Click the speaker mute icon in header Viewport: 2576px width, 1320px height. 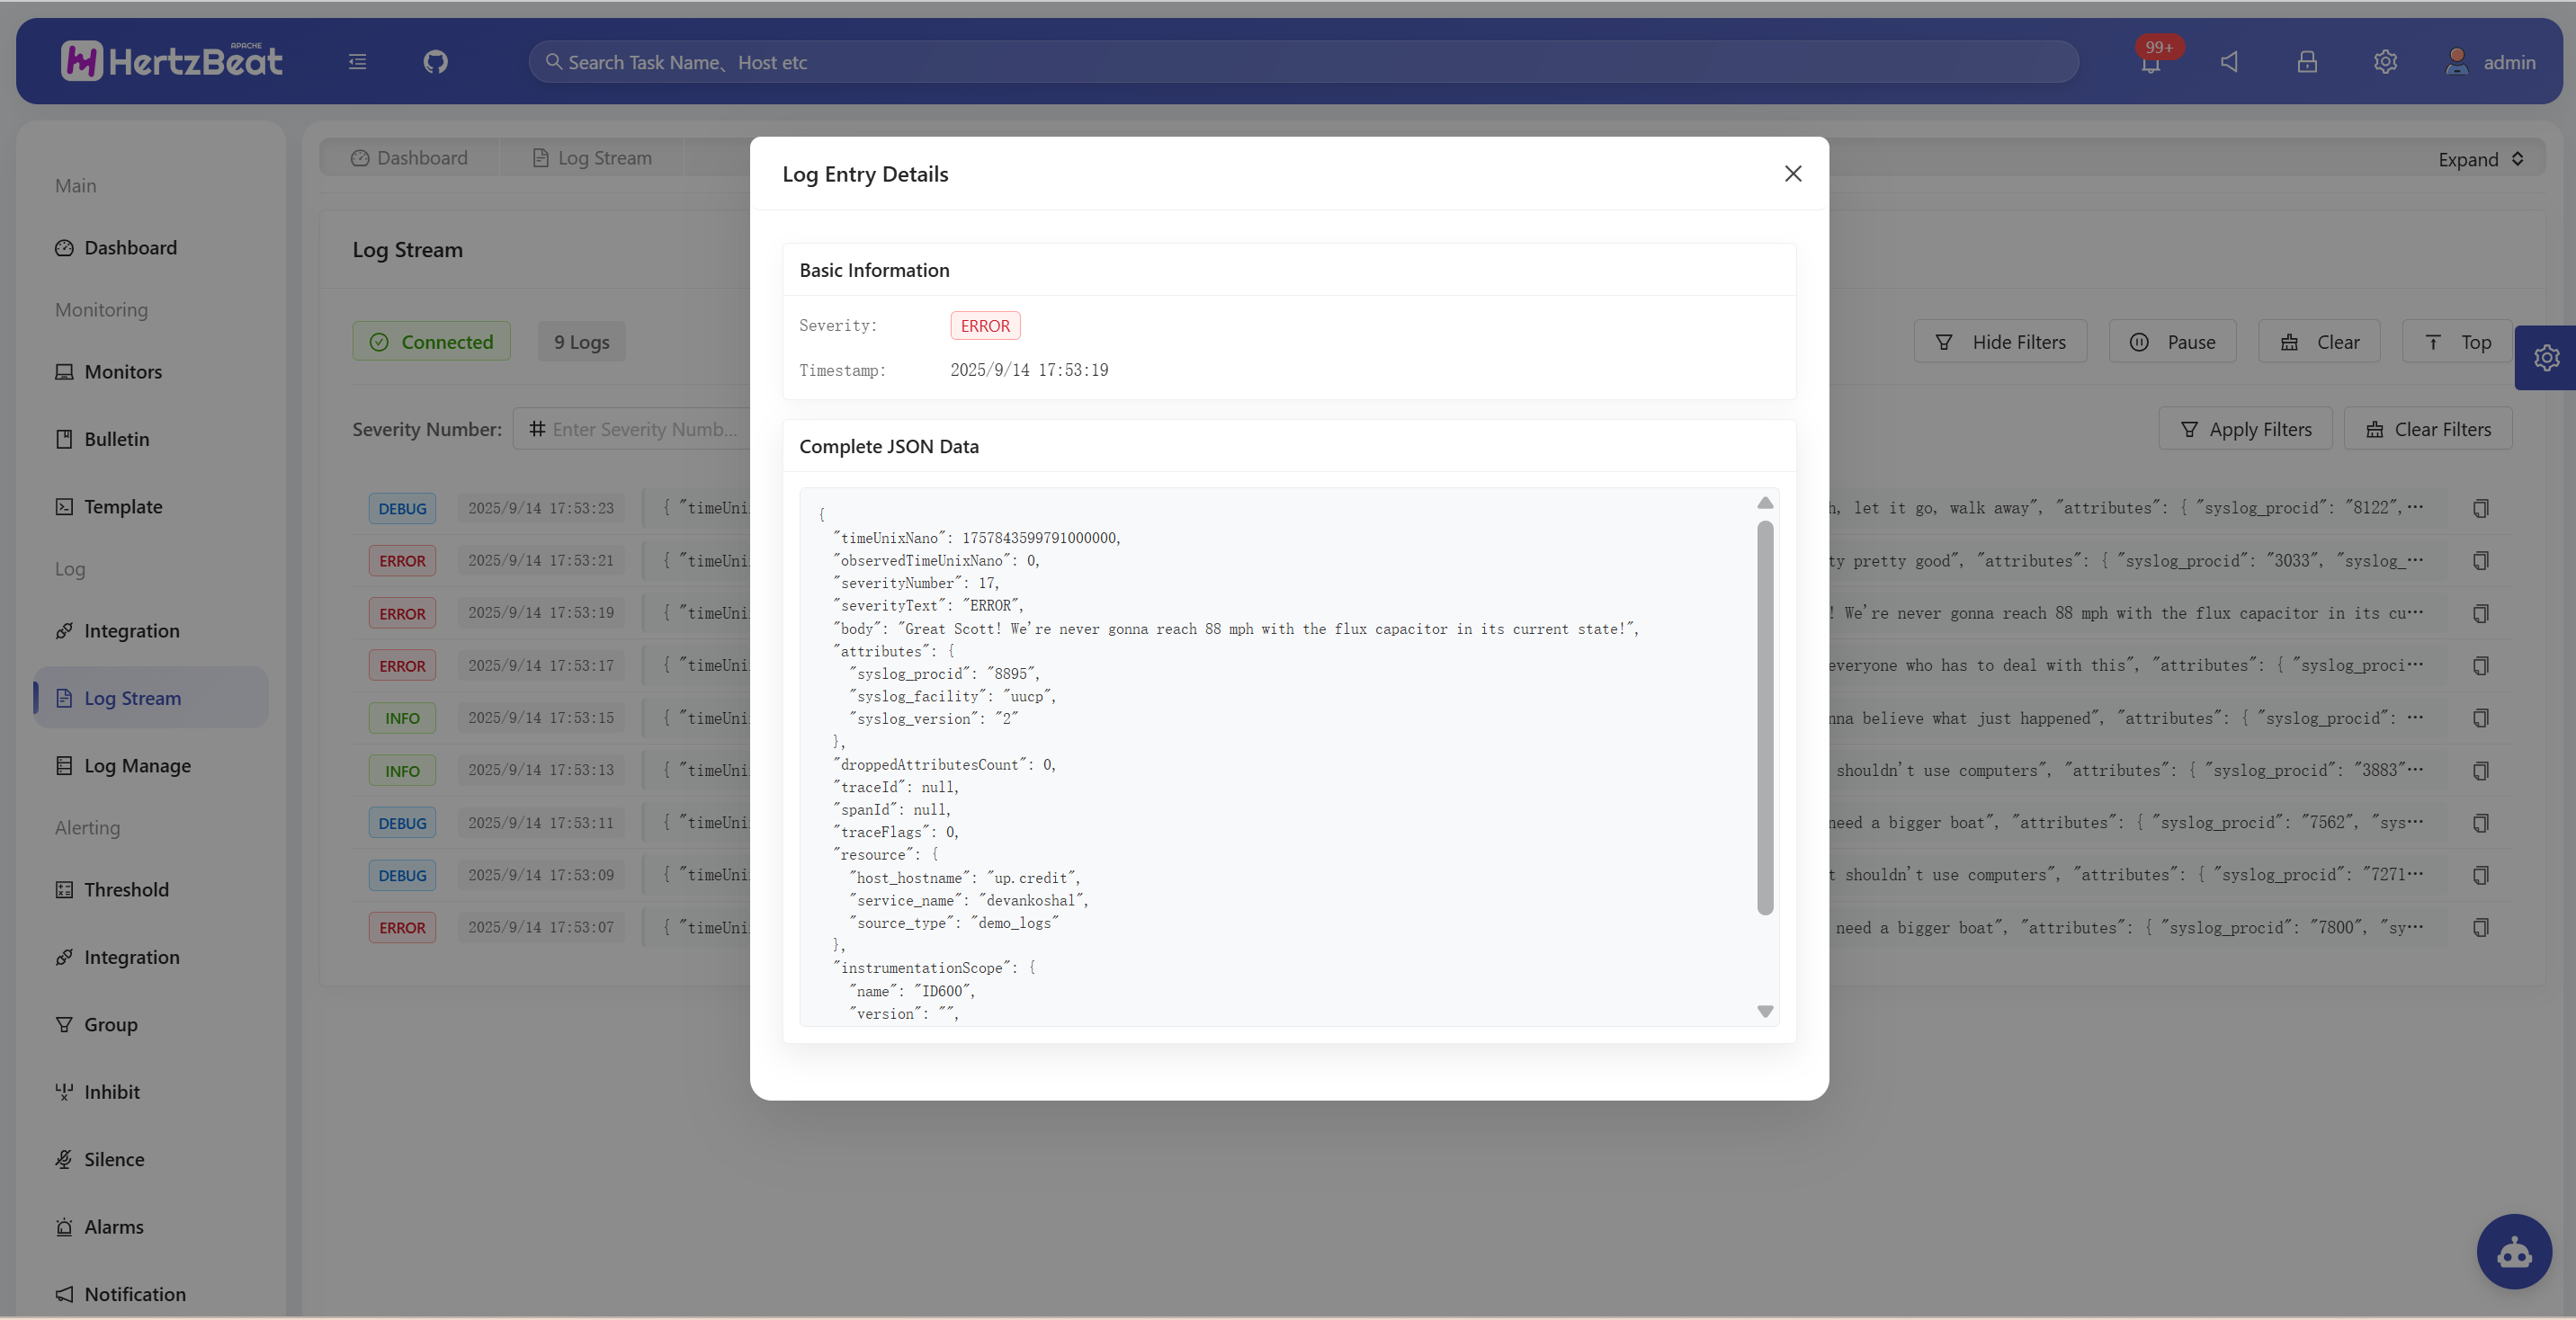(2229, 62)
